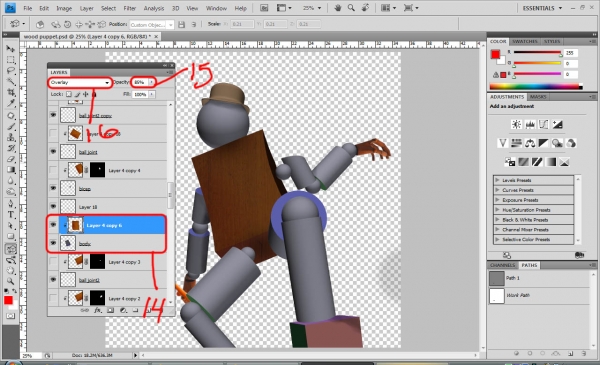Open the File menu
This screenshot has width=600, height=365.
[28, 8]
